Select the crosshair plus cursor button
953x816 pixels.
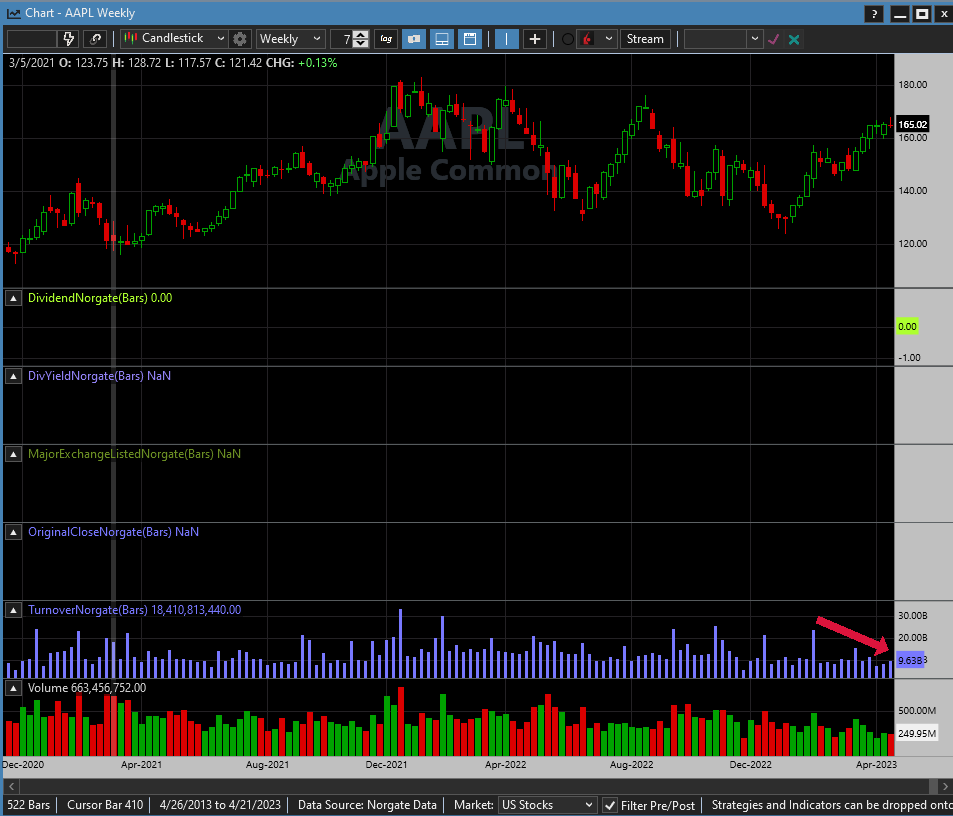coord(535,39)
